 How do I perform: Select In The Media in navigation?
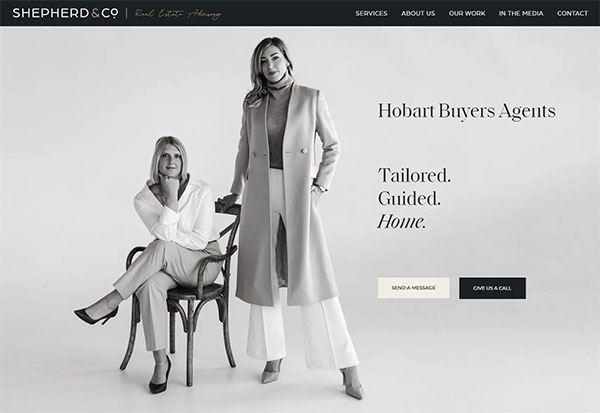[521, 13]
